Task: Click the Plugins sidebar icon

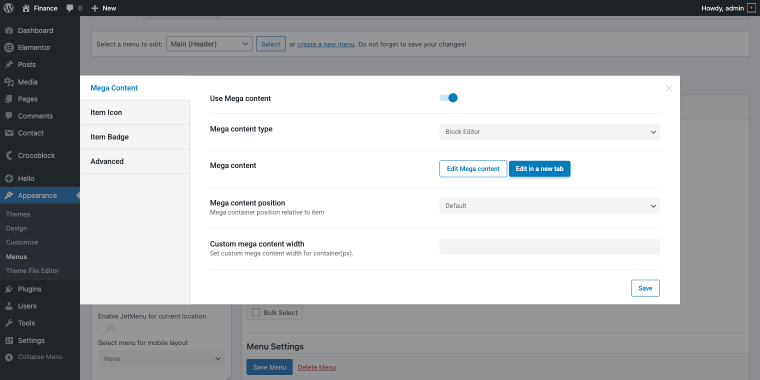Action: [x=8, y=289]
